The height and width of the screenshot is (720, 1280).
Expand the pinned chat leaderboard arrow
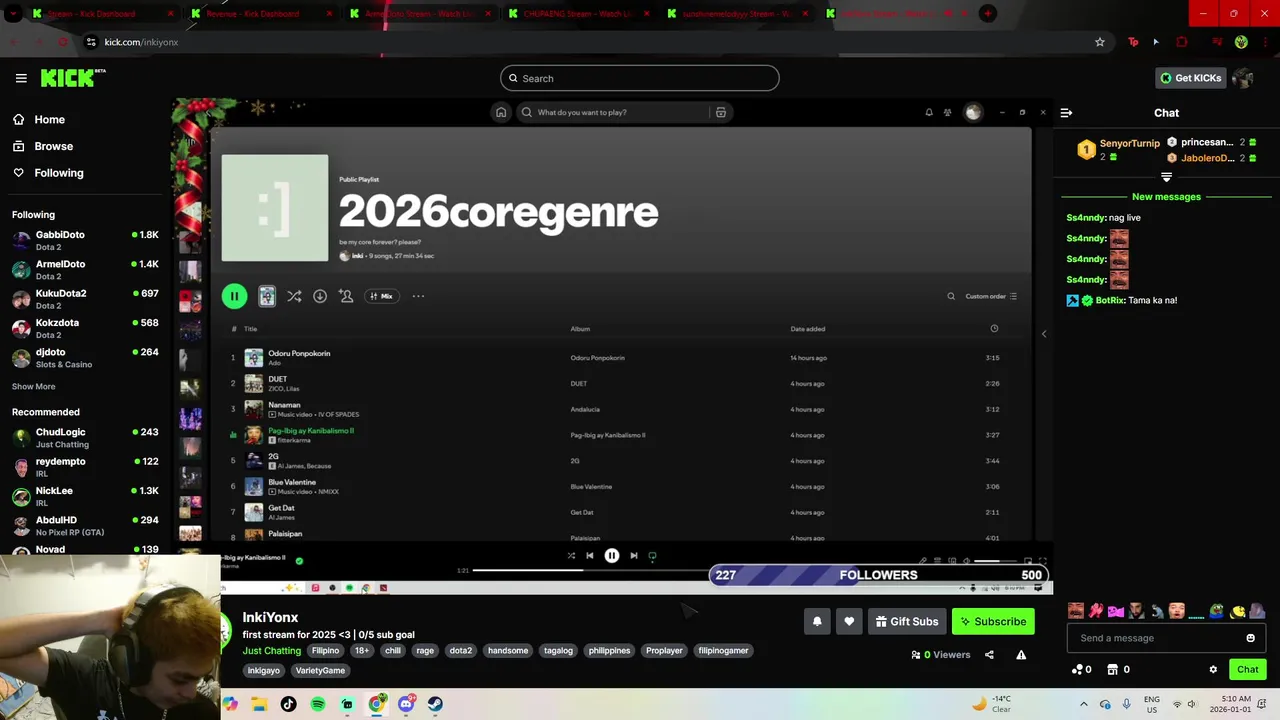click(1166, 177)
